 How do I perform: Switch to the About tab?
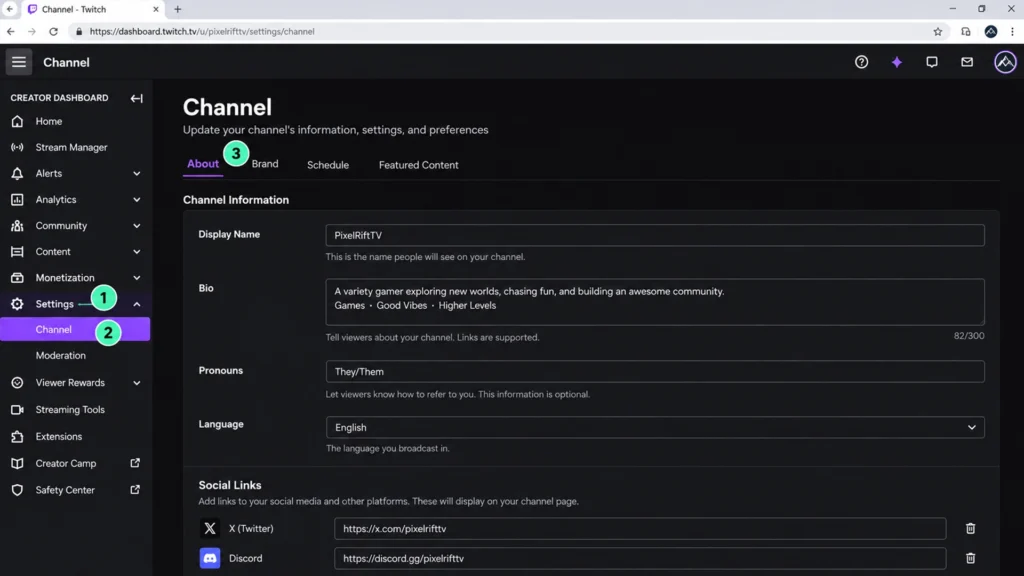(x=202, y=164)
